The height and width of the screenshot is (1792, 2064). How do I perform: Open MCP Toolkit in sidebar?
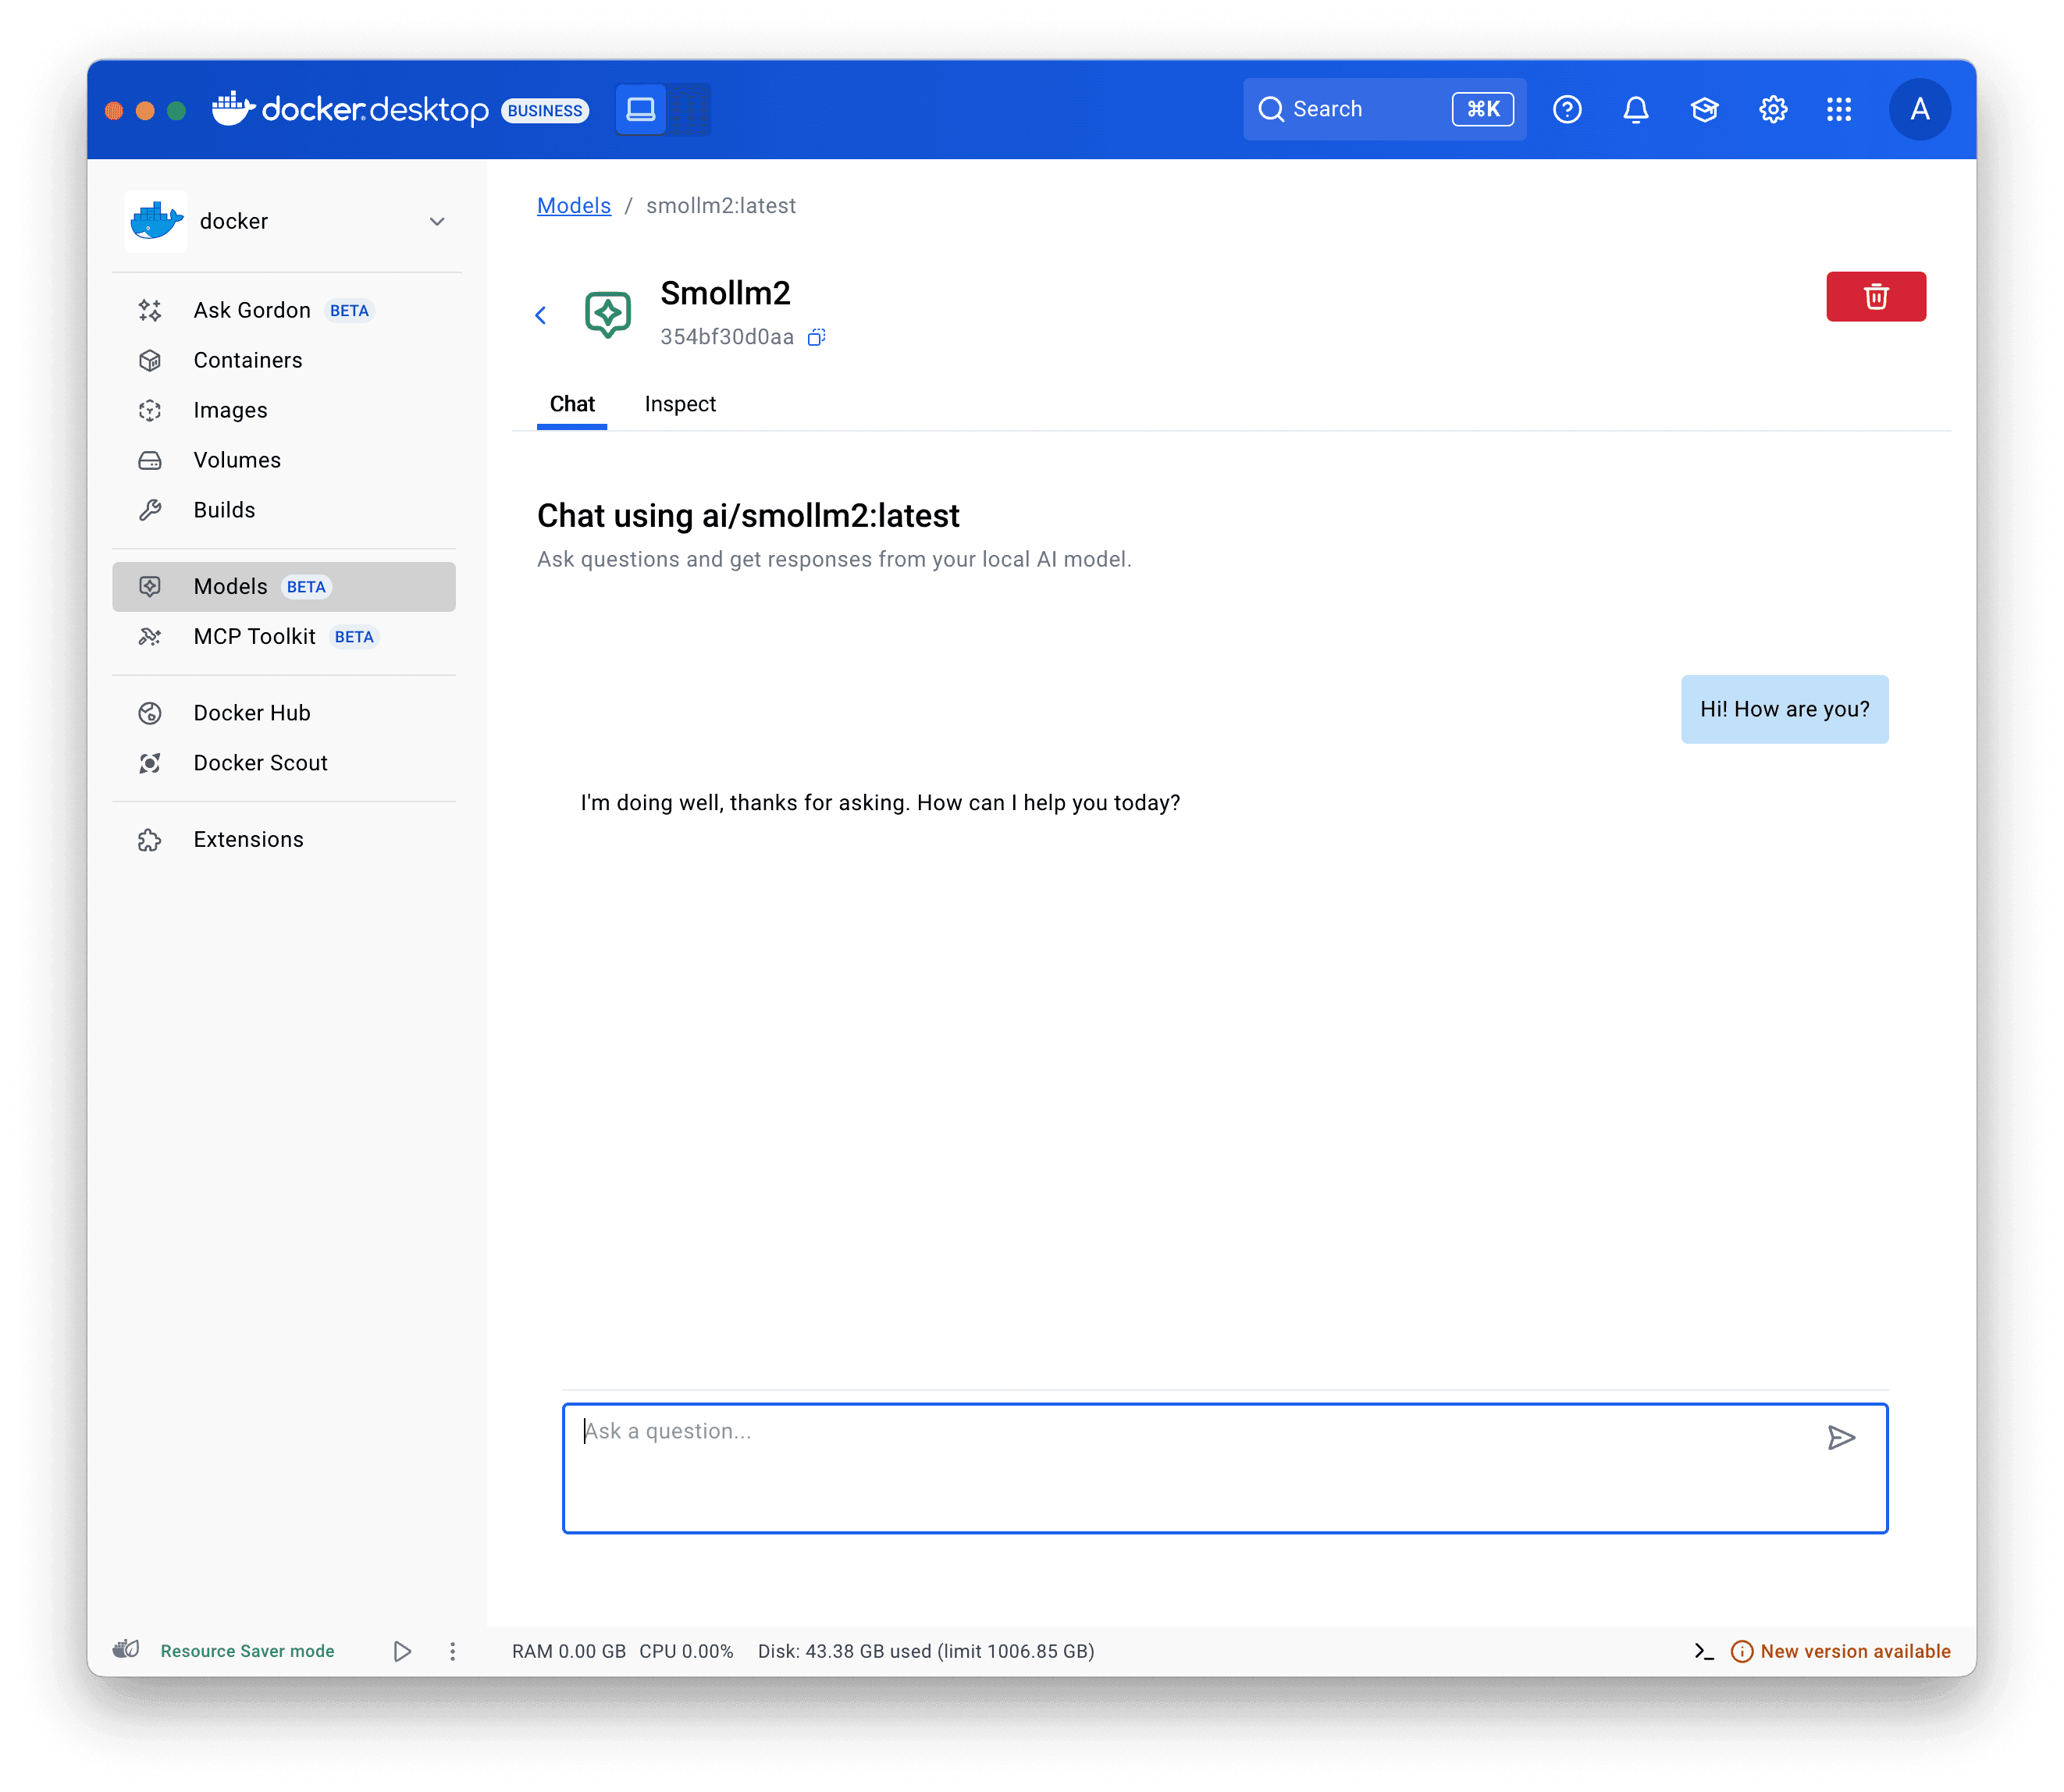pos(254,637)
